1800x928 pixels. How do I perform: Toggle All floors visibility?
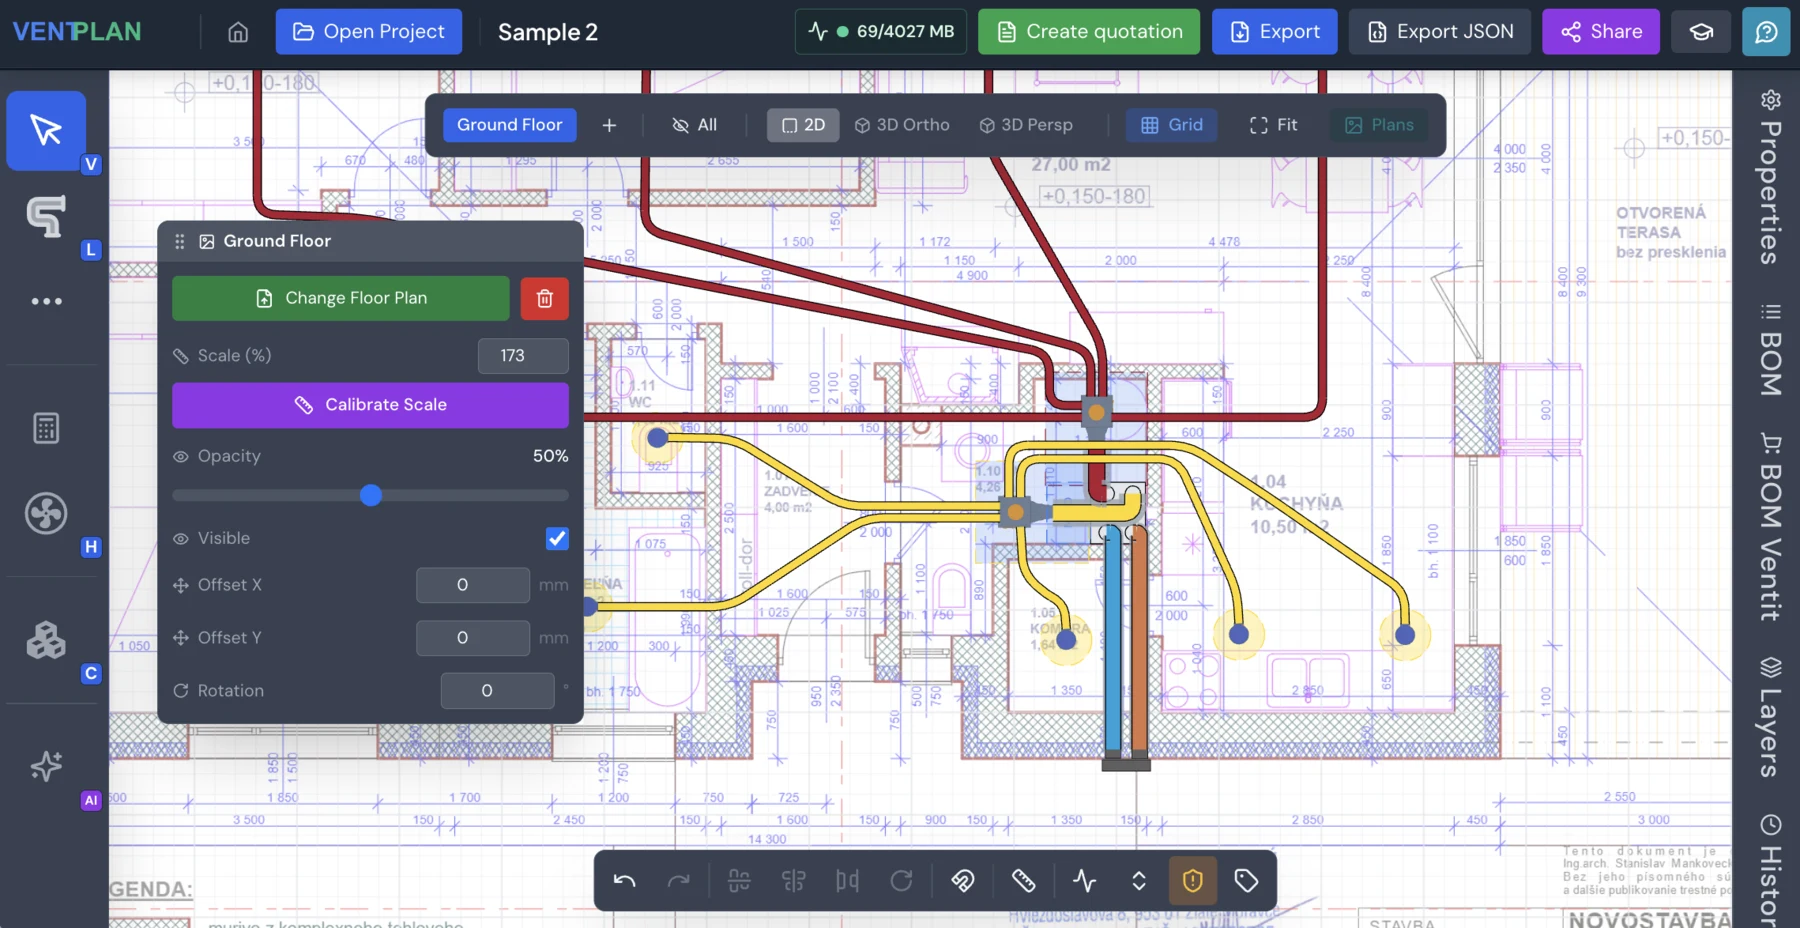tap(694, 125)
